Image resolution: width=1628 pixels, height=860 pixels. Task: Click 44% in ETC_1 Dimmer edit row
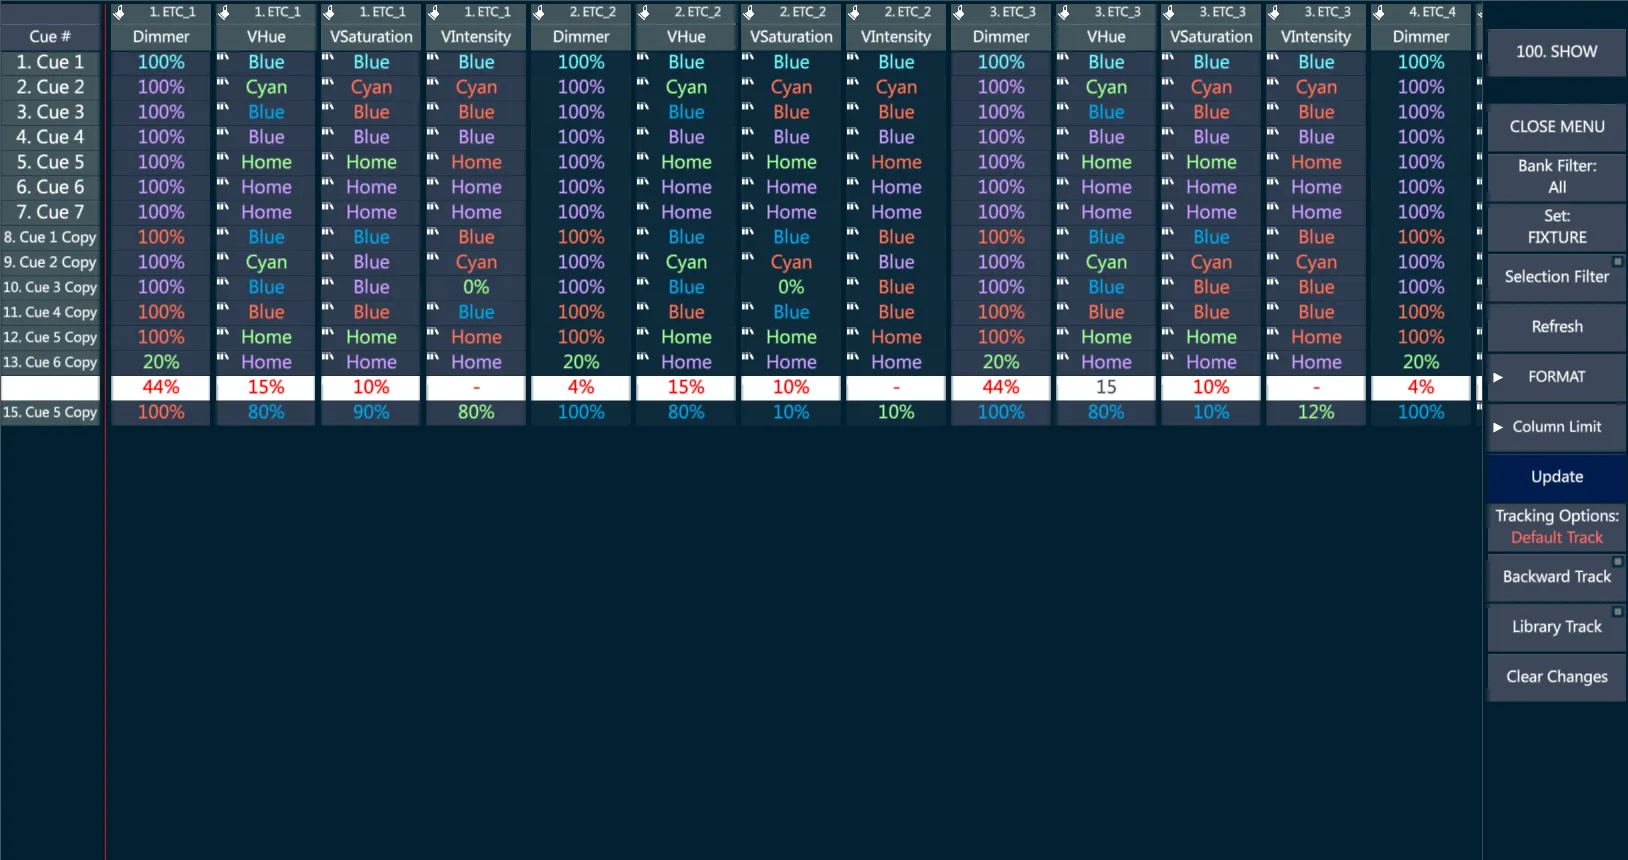[x=161, y=387]
